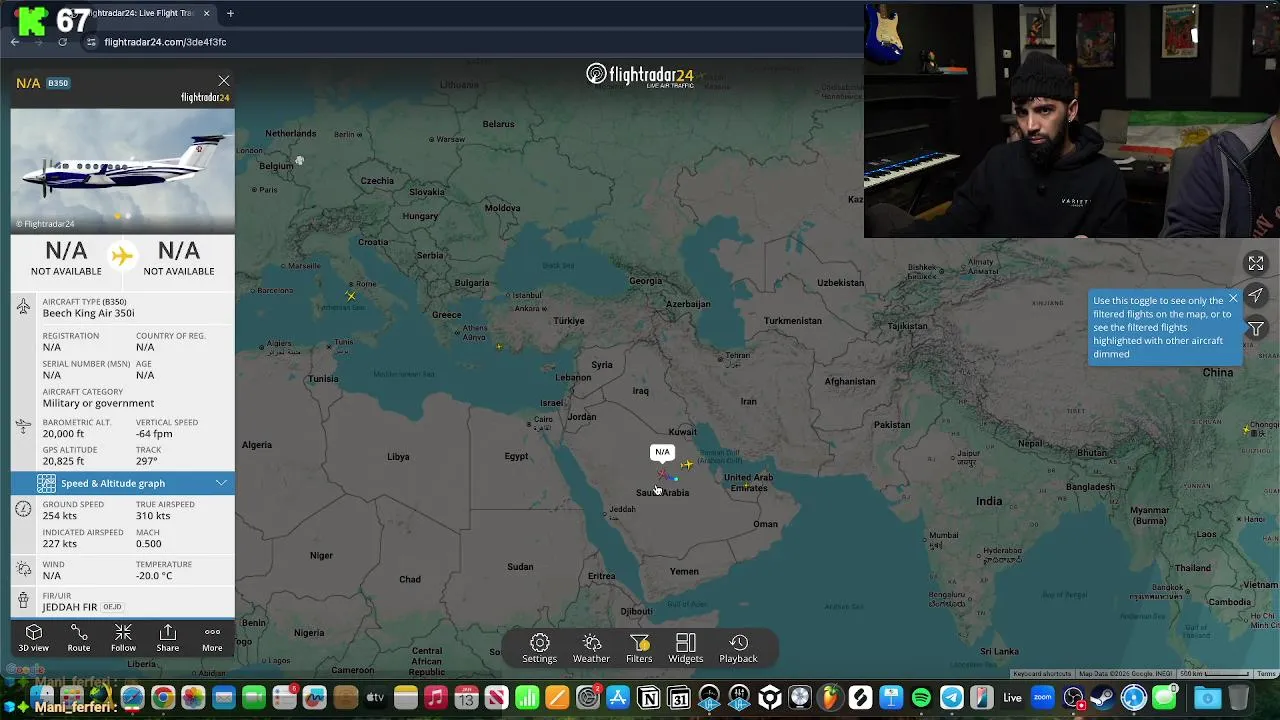Focus the flightradar24.com address bar
The height and width of the screenshot is (720, 1280).
[165, 42]
